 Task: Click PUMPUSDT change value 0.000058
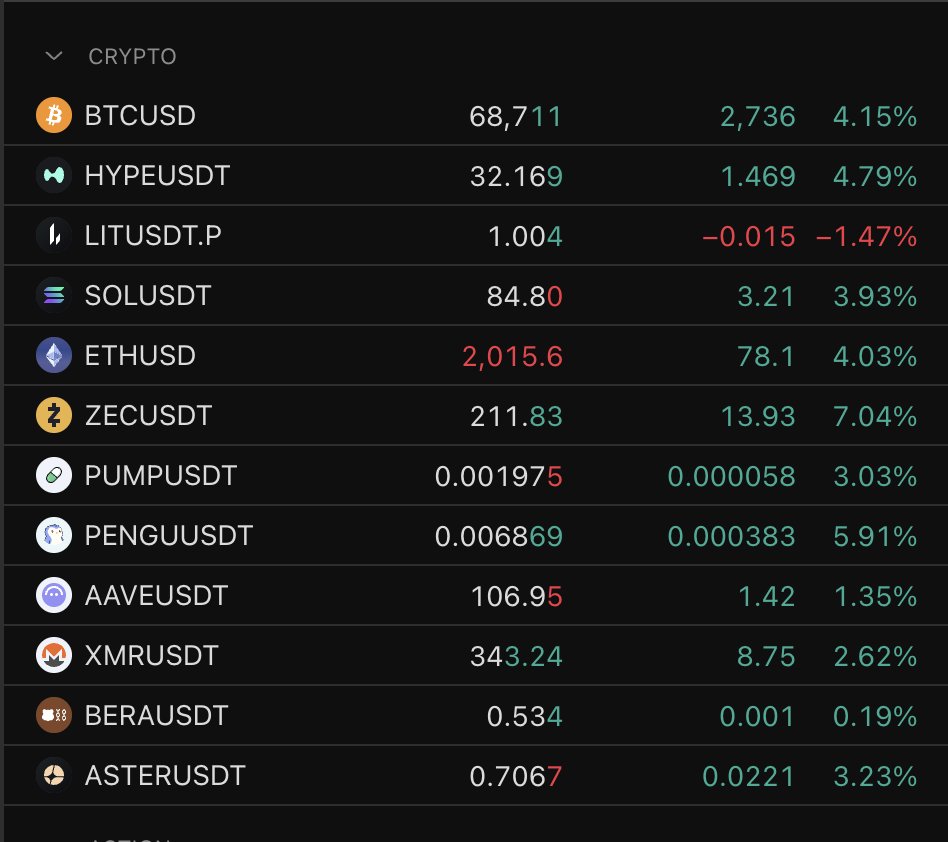[x=732, y=476]
